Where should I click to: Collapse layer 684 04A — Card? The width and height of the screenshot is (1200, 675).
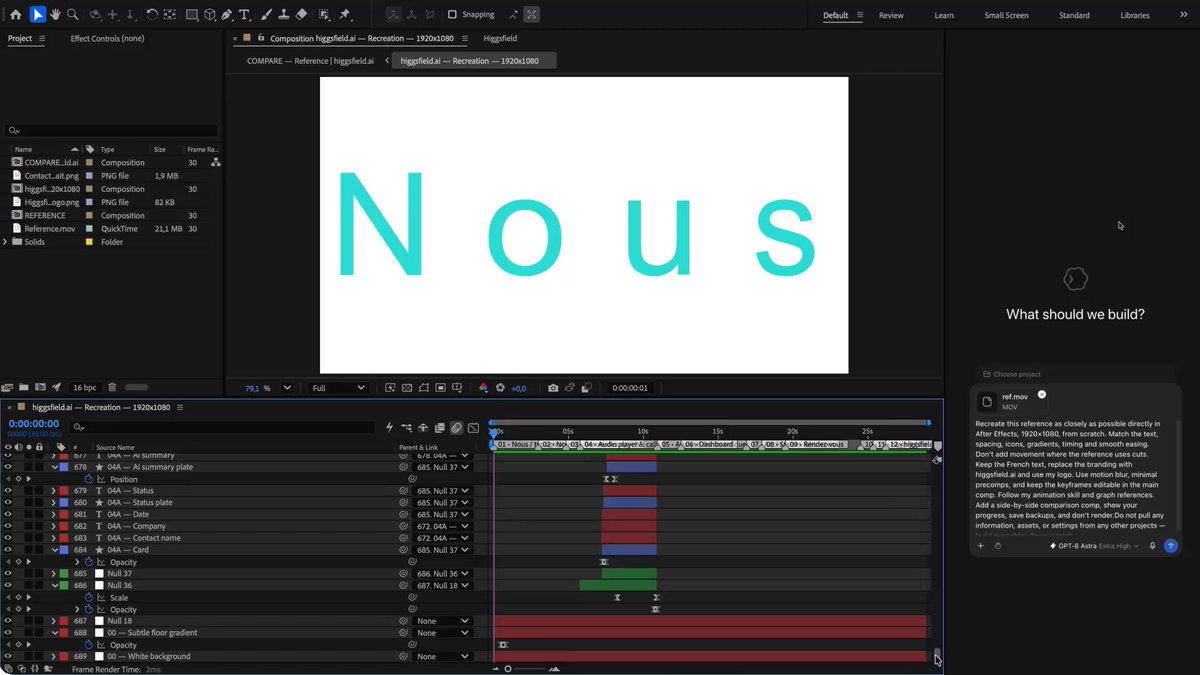54,550
